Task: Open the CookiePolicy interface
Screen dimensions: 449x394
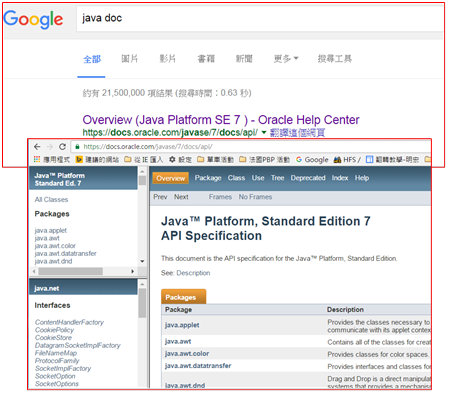Action: tap(54, 330)
